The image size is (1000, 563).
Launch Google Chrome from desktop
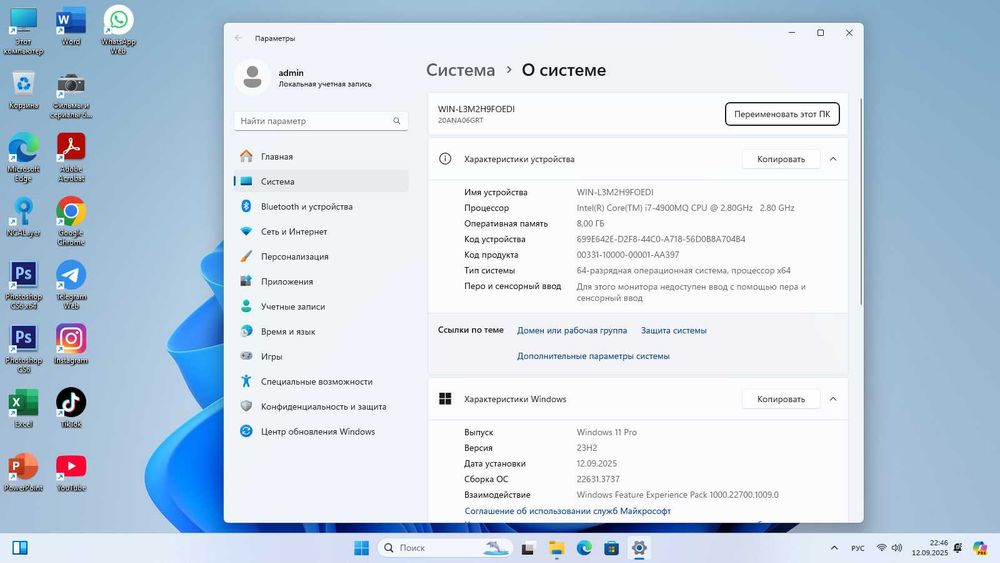(x=71, y=221)
